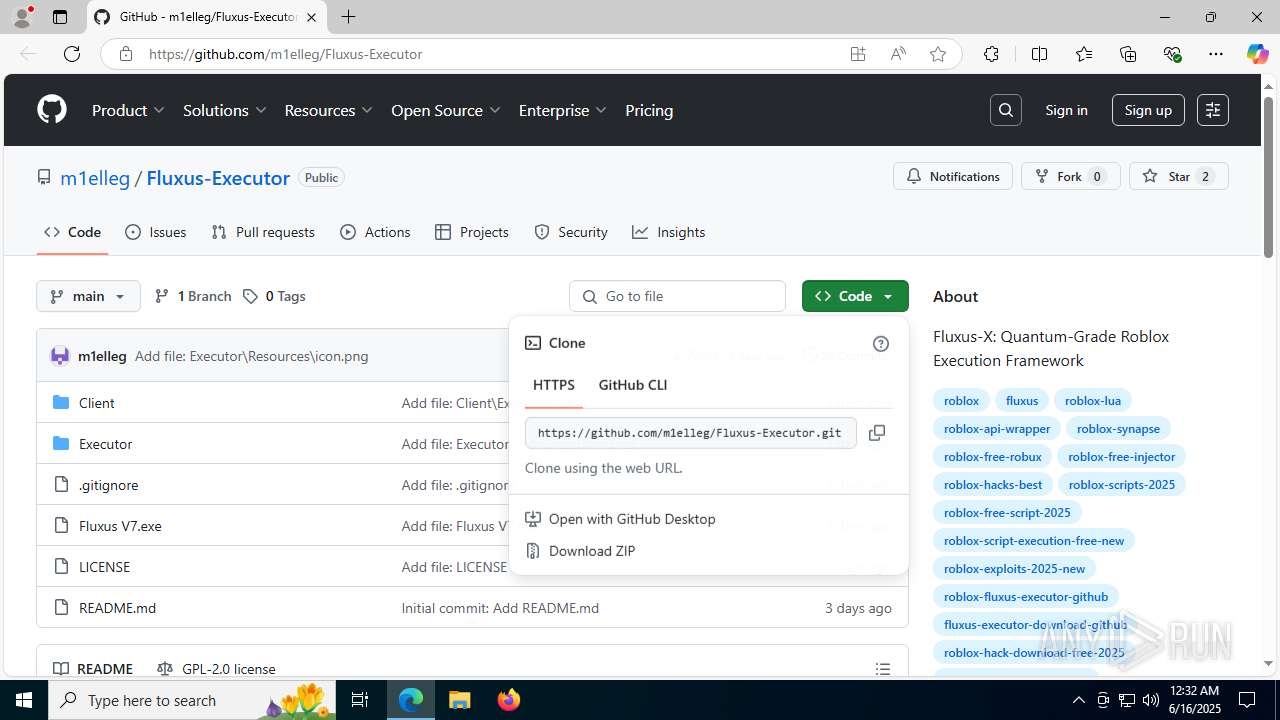Toggle read aloud icon in address bar

[x=898, y=54]
